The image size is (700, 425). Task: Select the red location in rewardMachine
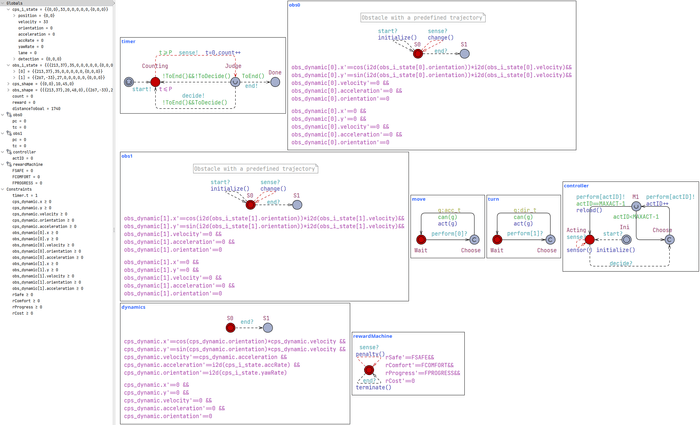point(369,370)
